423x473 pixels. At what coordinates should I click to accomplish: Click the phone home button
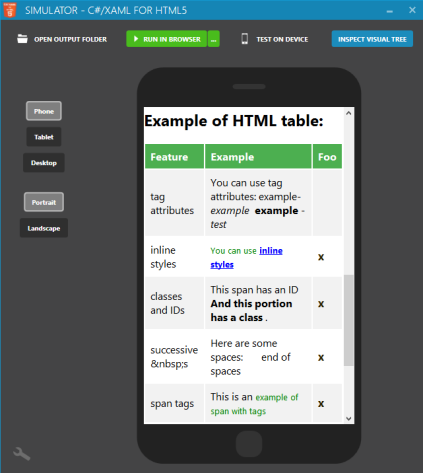pyautogui.click(x=249, y=444)
